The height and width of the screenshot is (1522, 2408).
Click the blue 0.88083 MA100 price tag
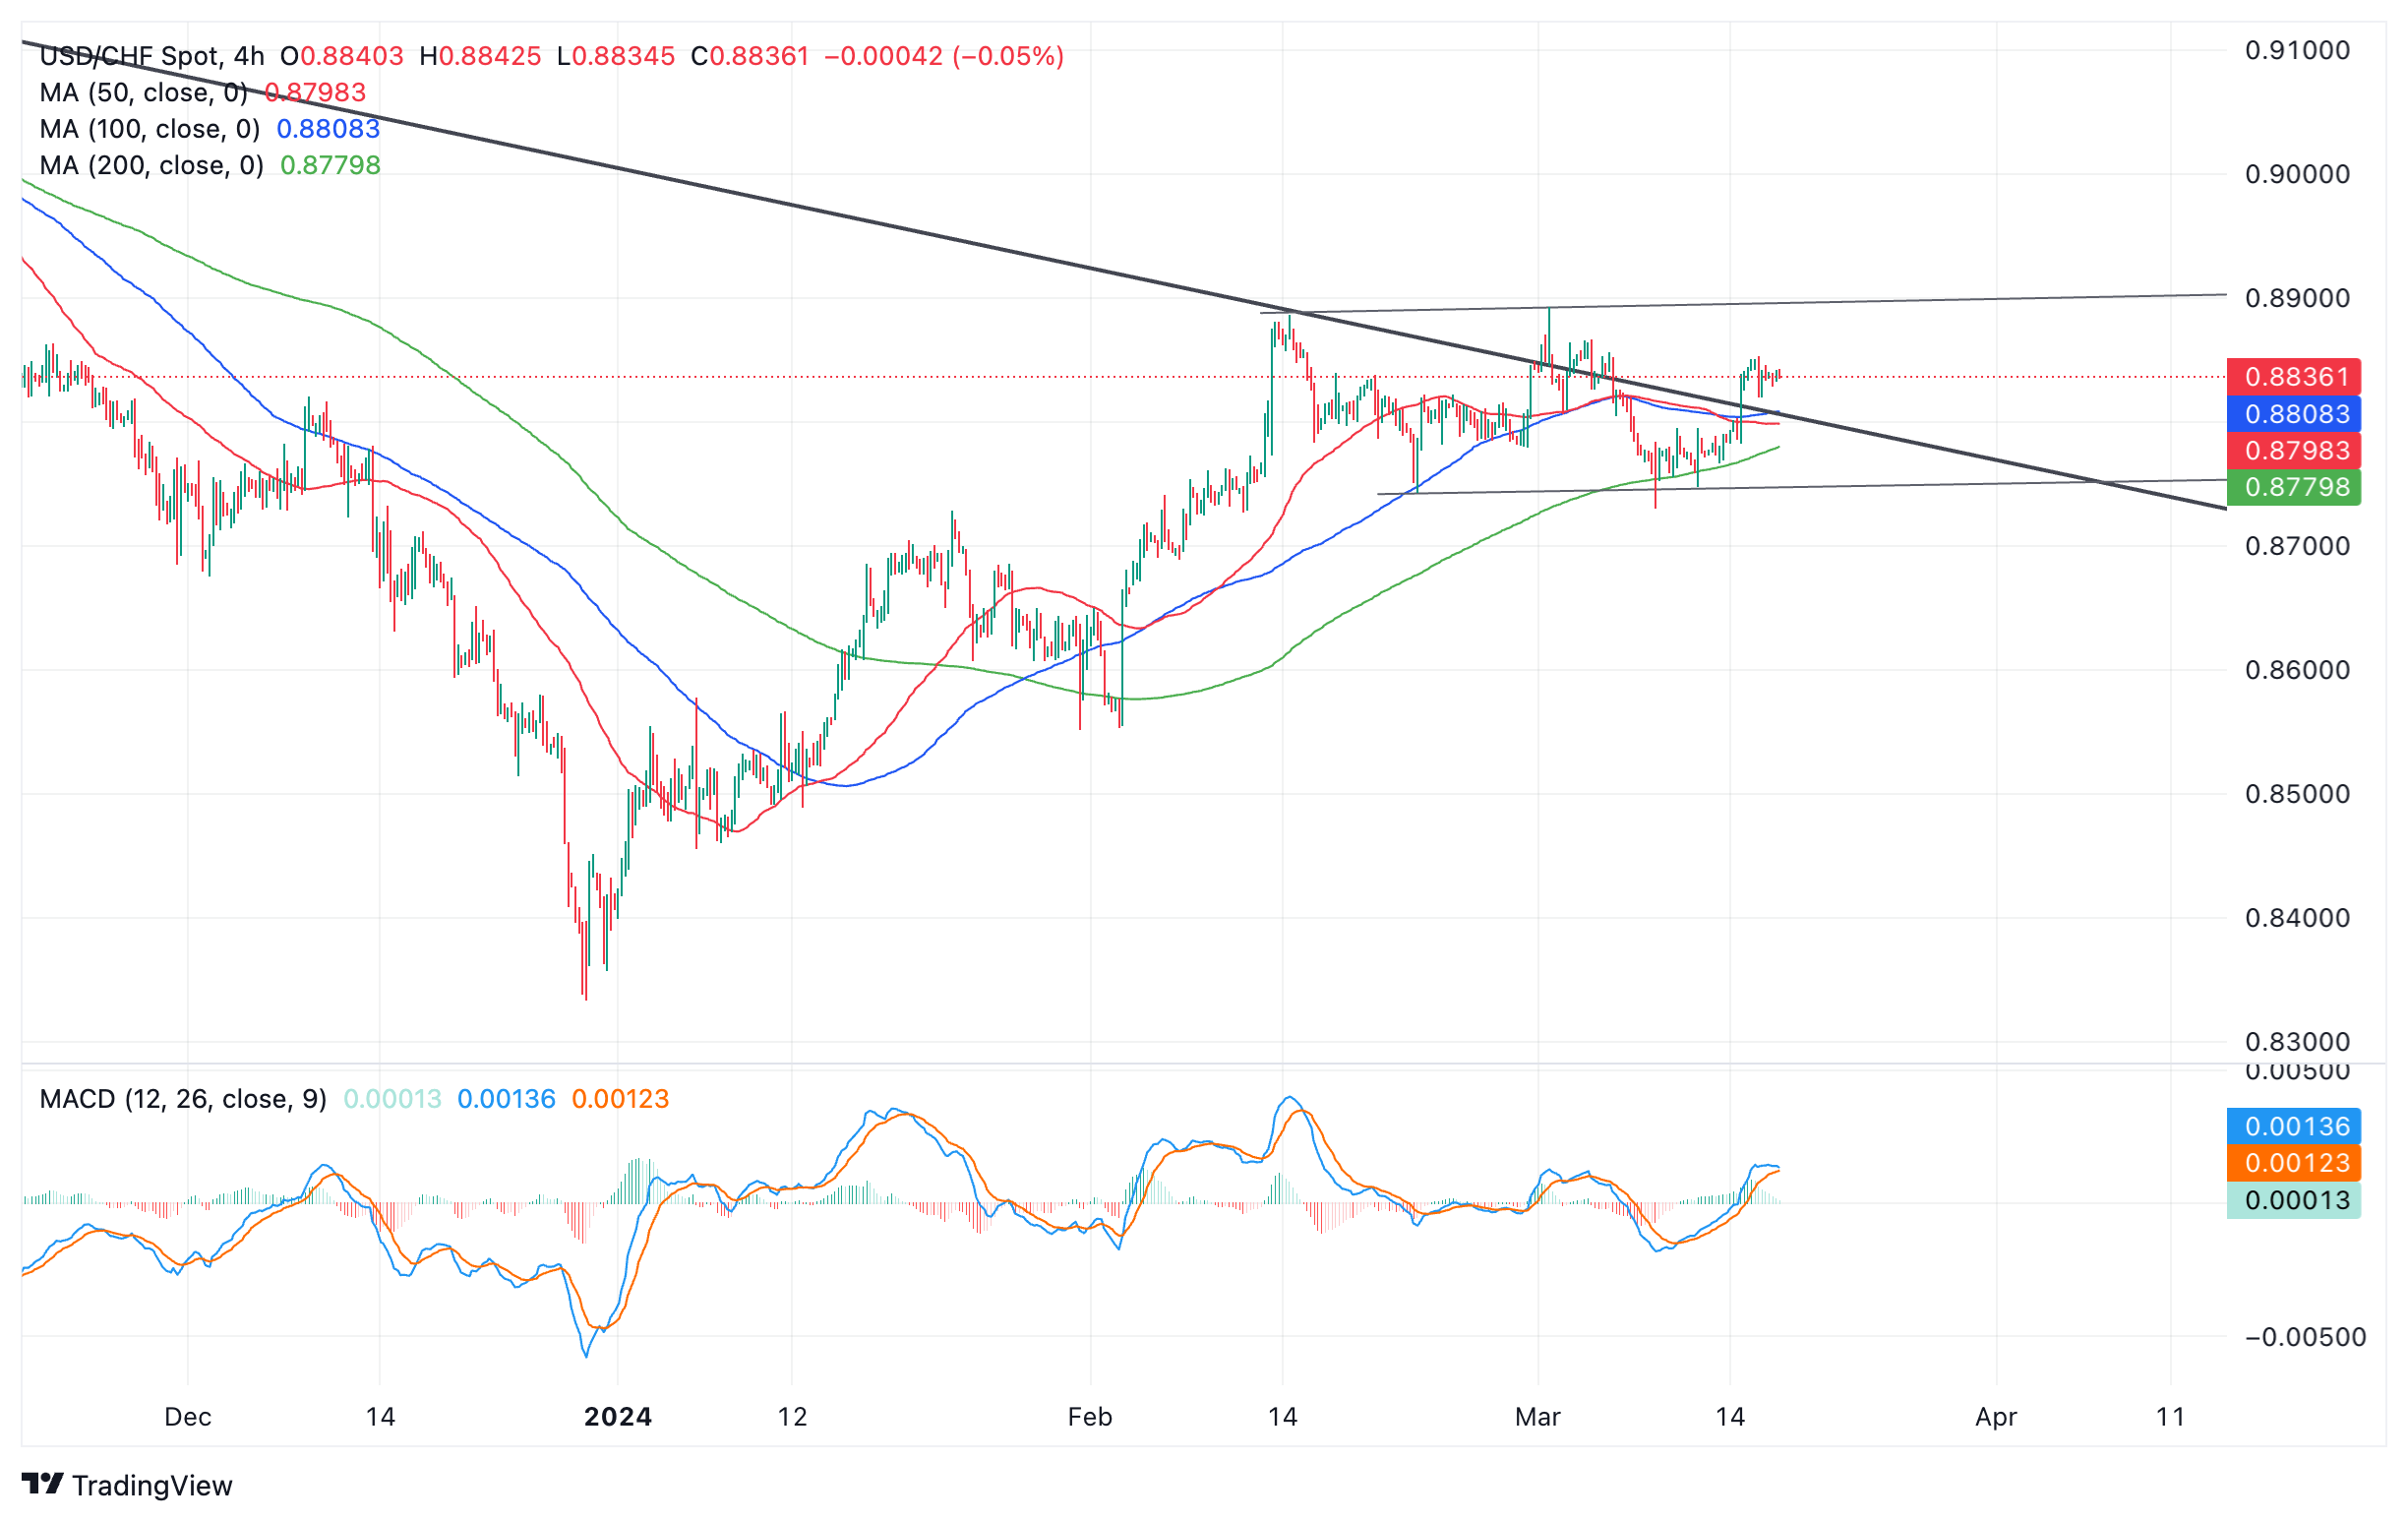(2294, 414)
